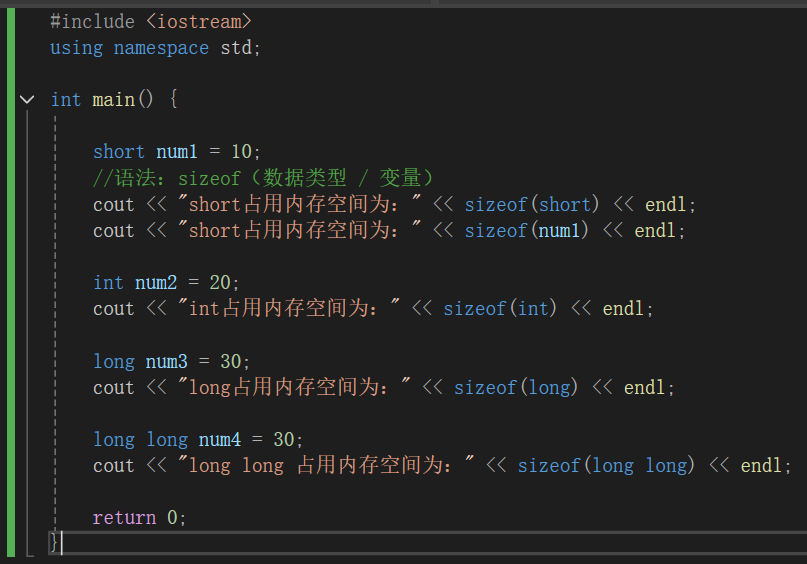Click the '#include <iostream>' line
The image size is (807, 564).
tap(151, 22)
